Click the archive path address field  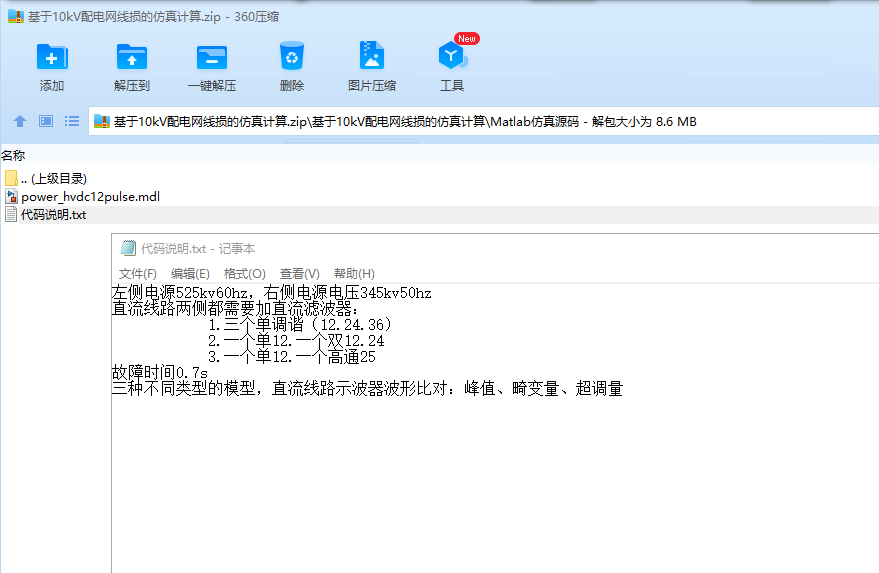coord(483,121)
